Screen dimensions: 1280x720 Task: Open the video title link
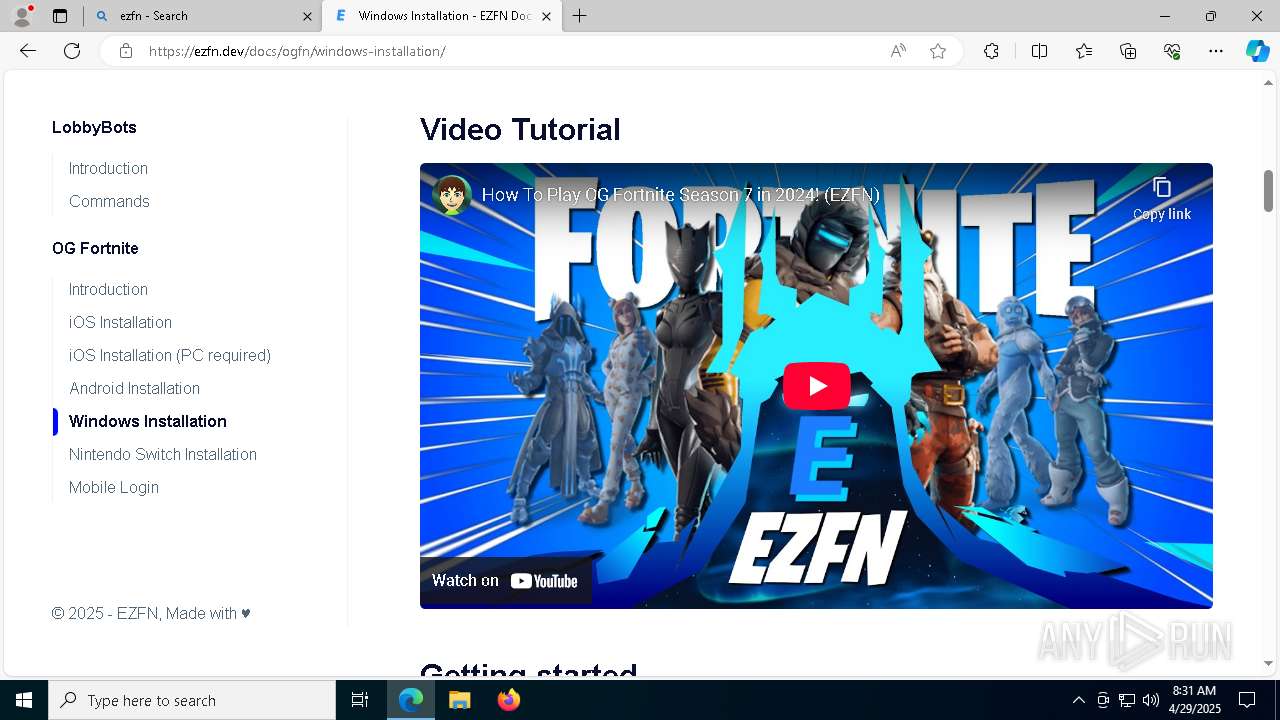pos(680,195)
